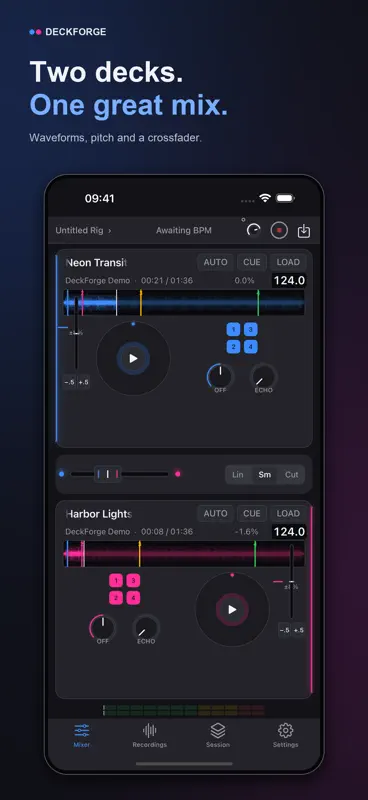
Task: Tap the master level meter above tab bar
Action: (184, 710)
